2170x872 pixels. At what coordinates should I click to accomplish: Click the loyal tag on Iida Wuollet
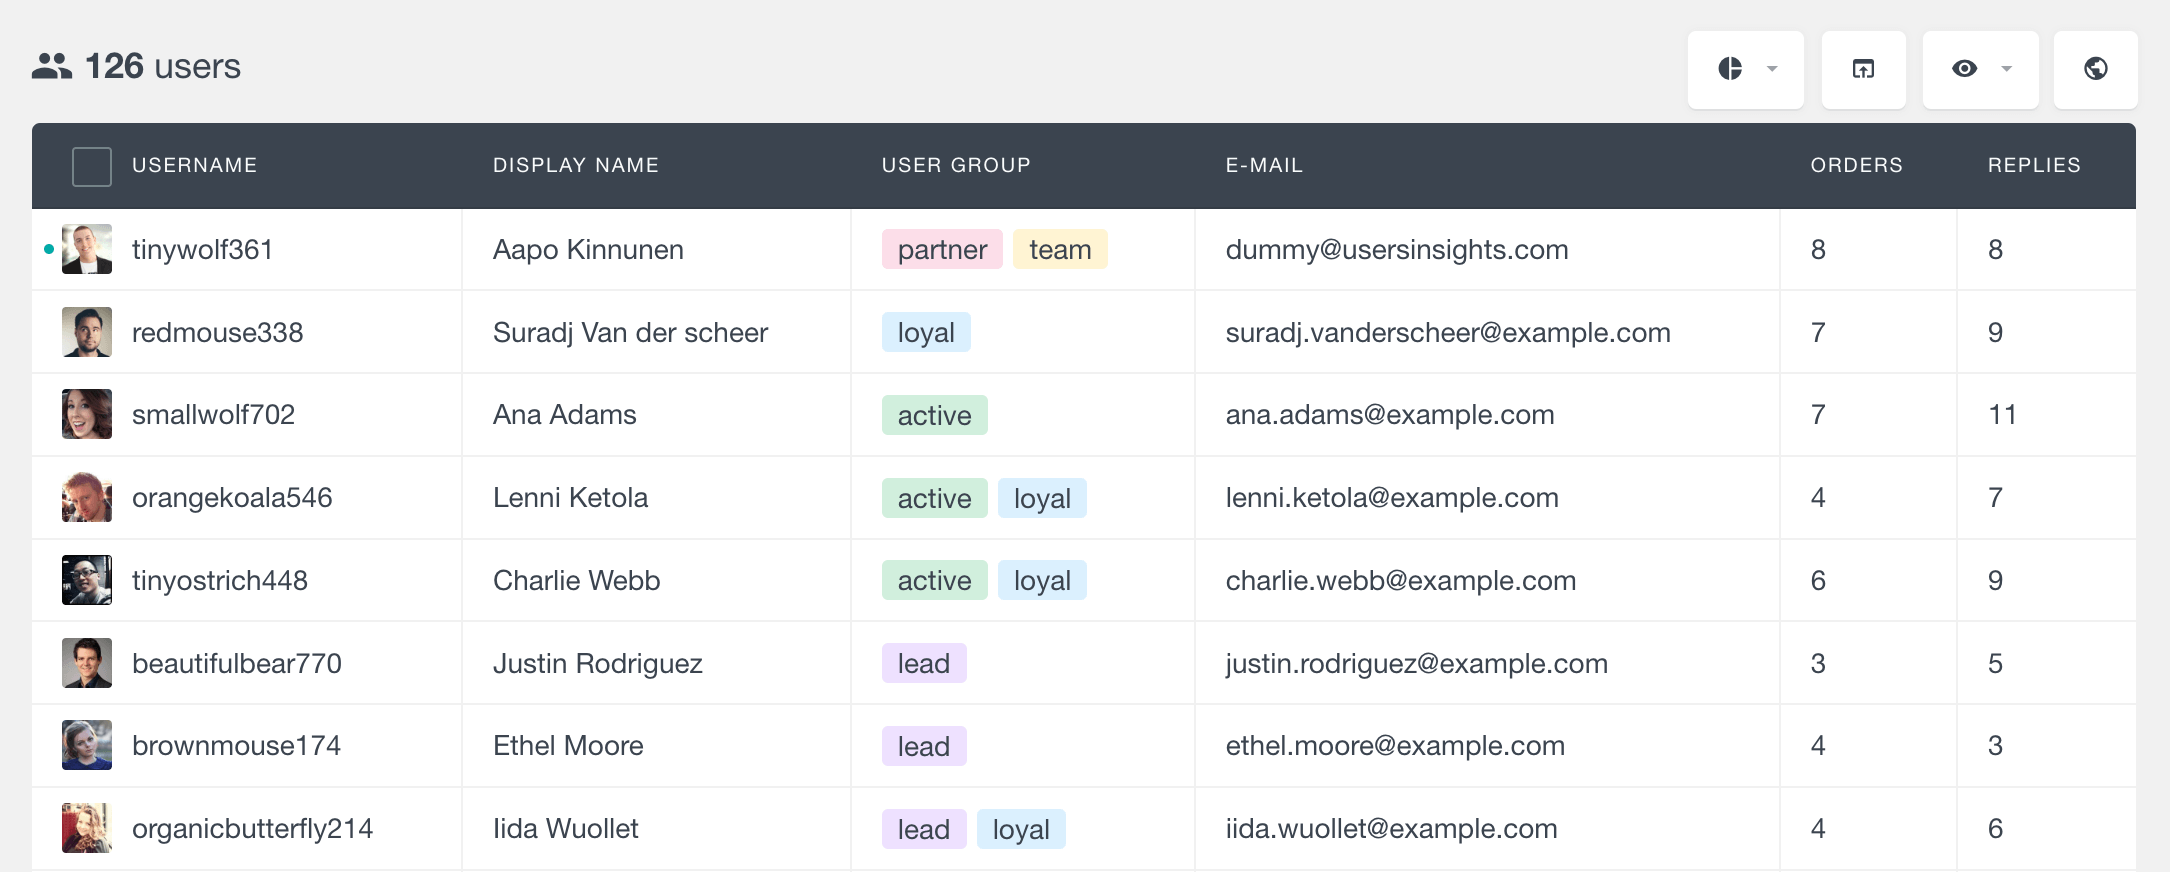tap(1020, 829)
